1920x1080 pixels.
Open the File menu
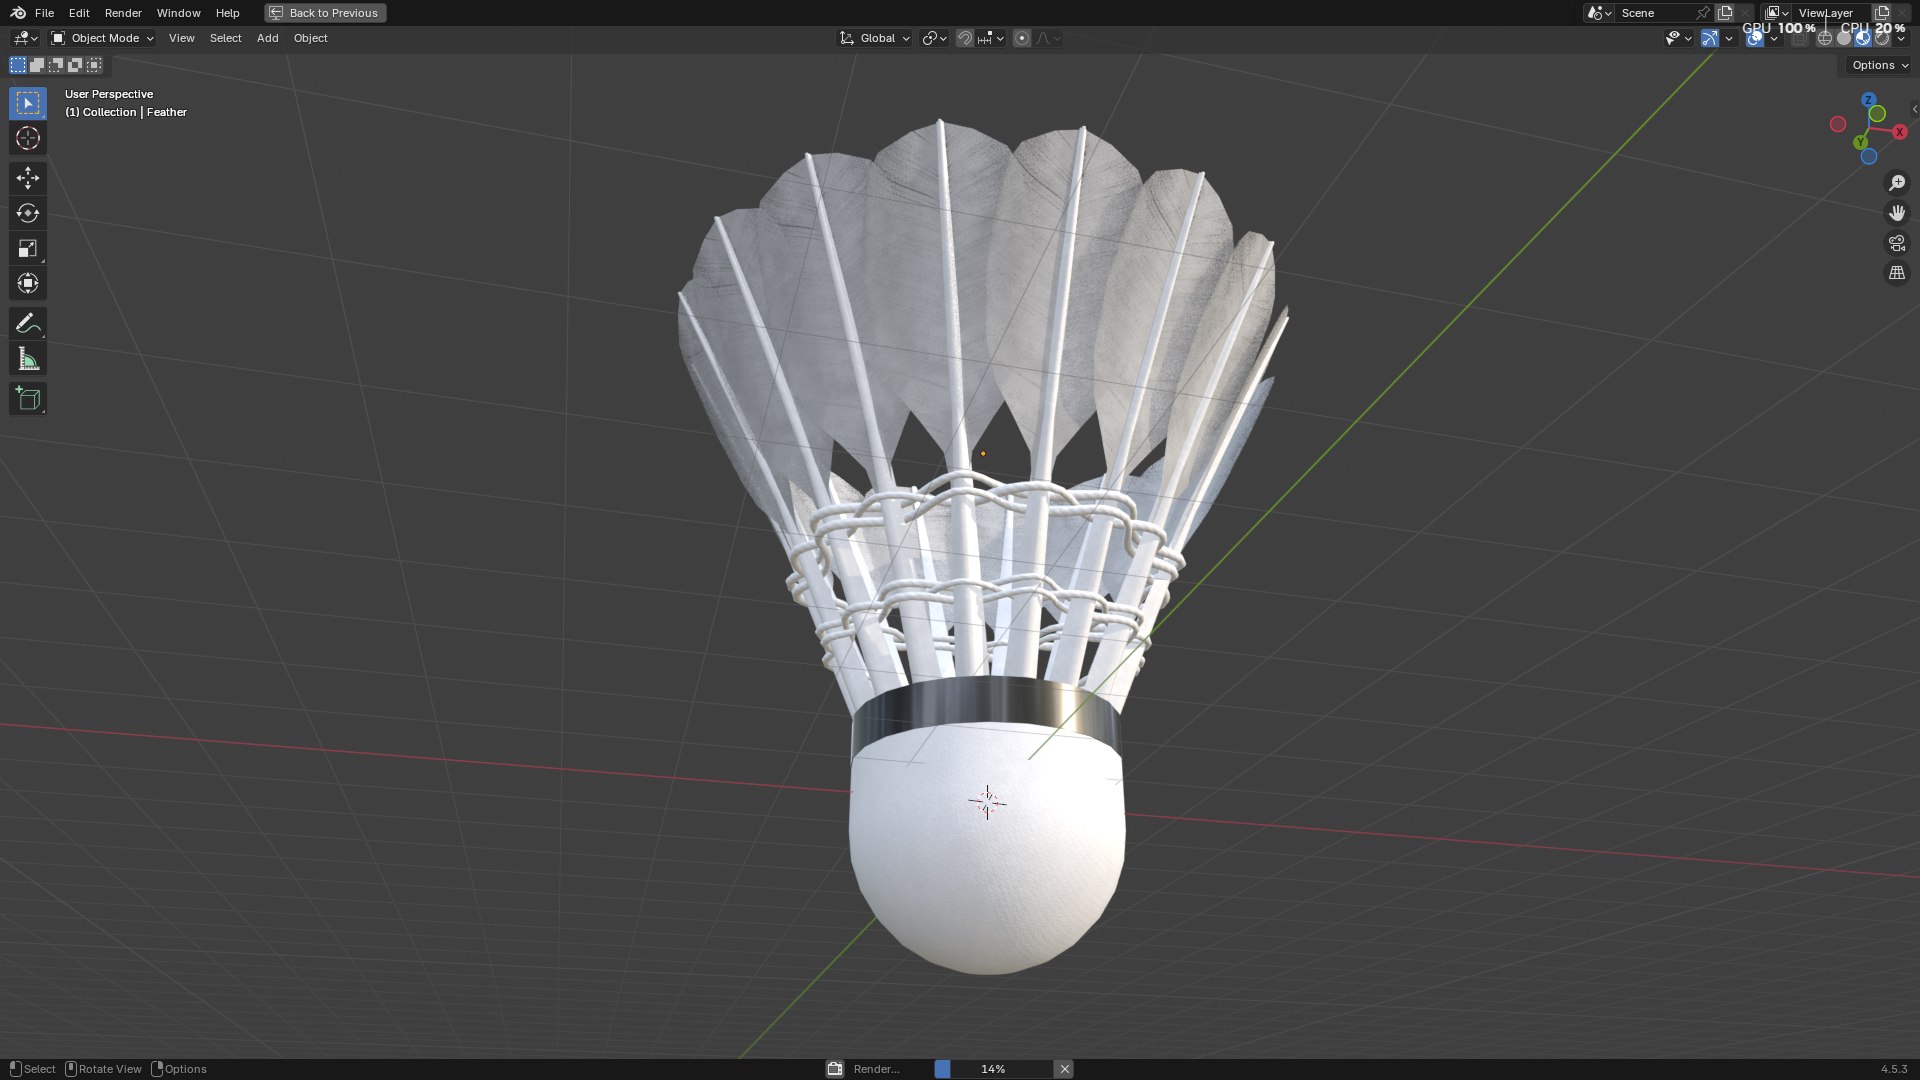click(x=44, y=13)
